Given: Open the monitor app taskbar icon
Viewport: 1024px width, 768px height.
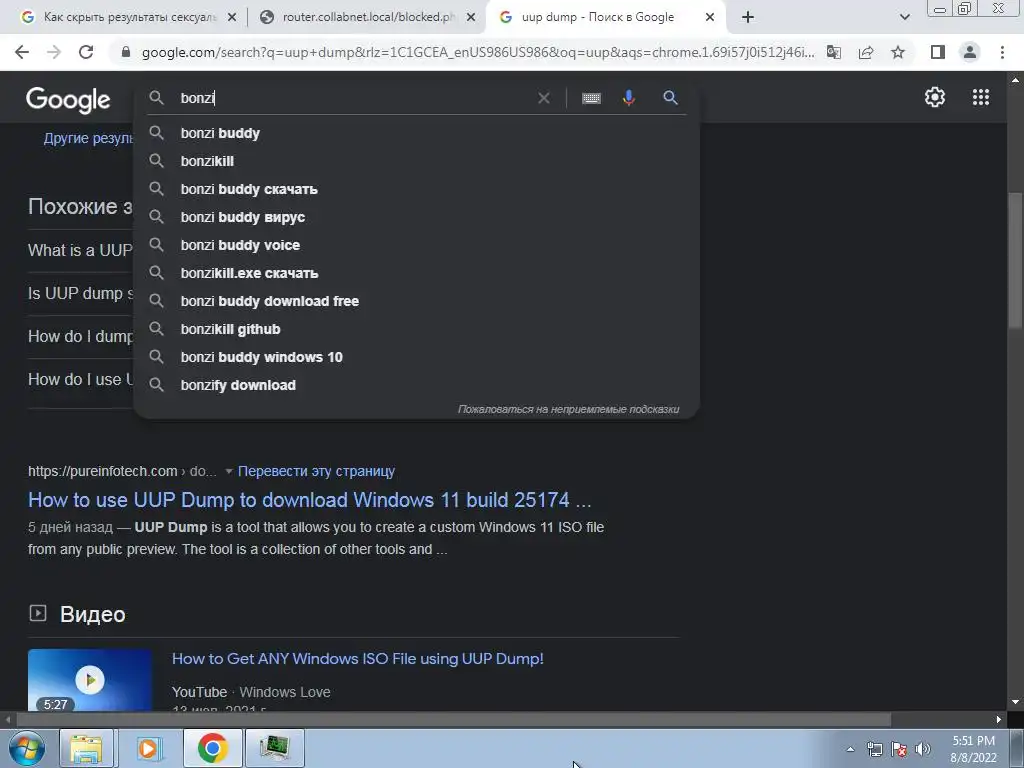Looking at the screenshot, I should 274,748.
